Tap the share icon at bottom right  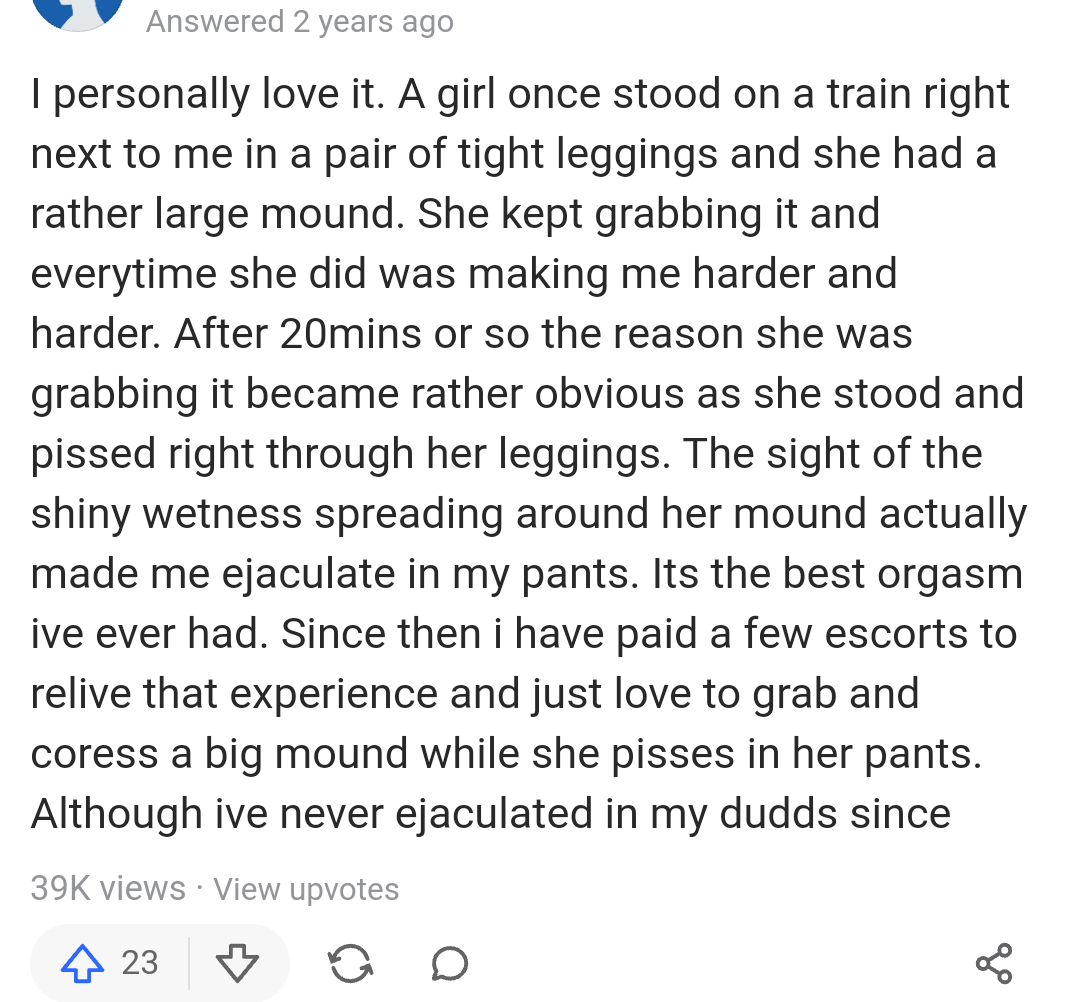(x=993, y=963)
